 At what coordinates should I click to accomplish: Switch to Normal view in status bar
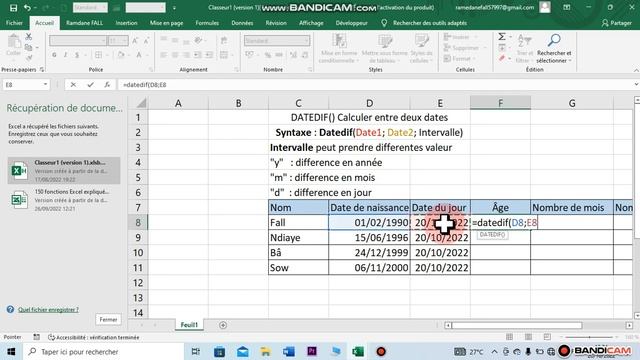click(509, 337)
